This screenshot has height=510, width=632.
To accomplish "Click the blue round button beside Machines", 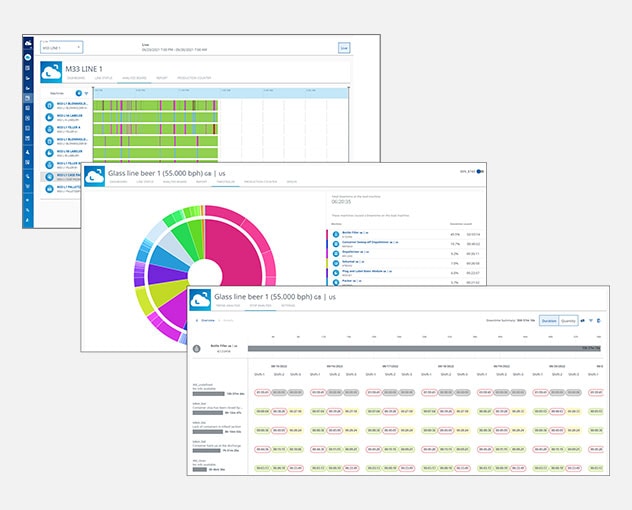I will coord(77,93).
